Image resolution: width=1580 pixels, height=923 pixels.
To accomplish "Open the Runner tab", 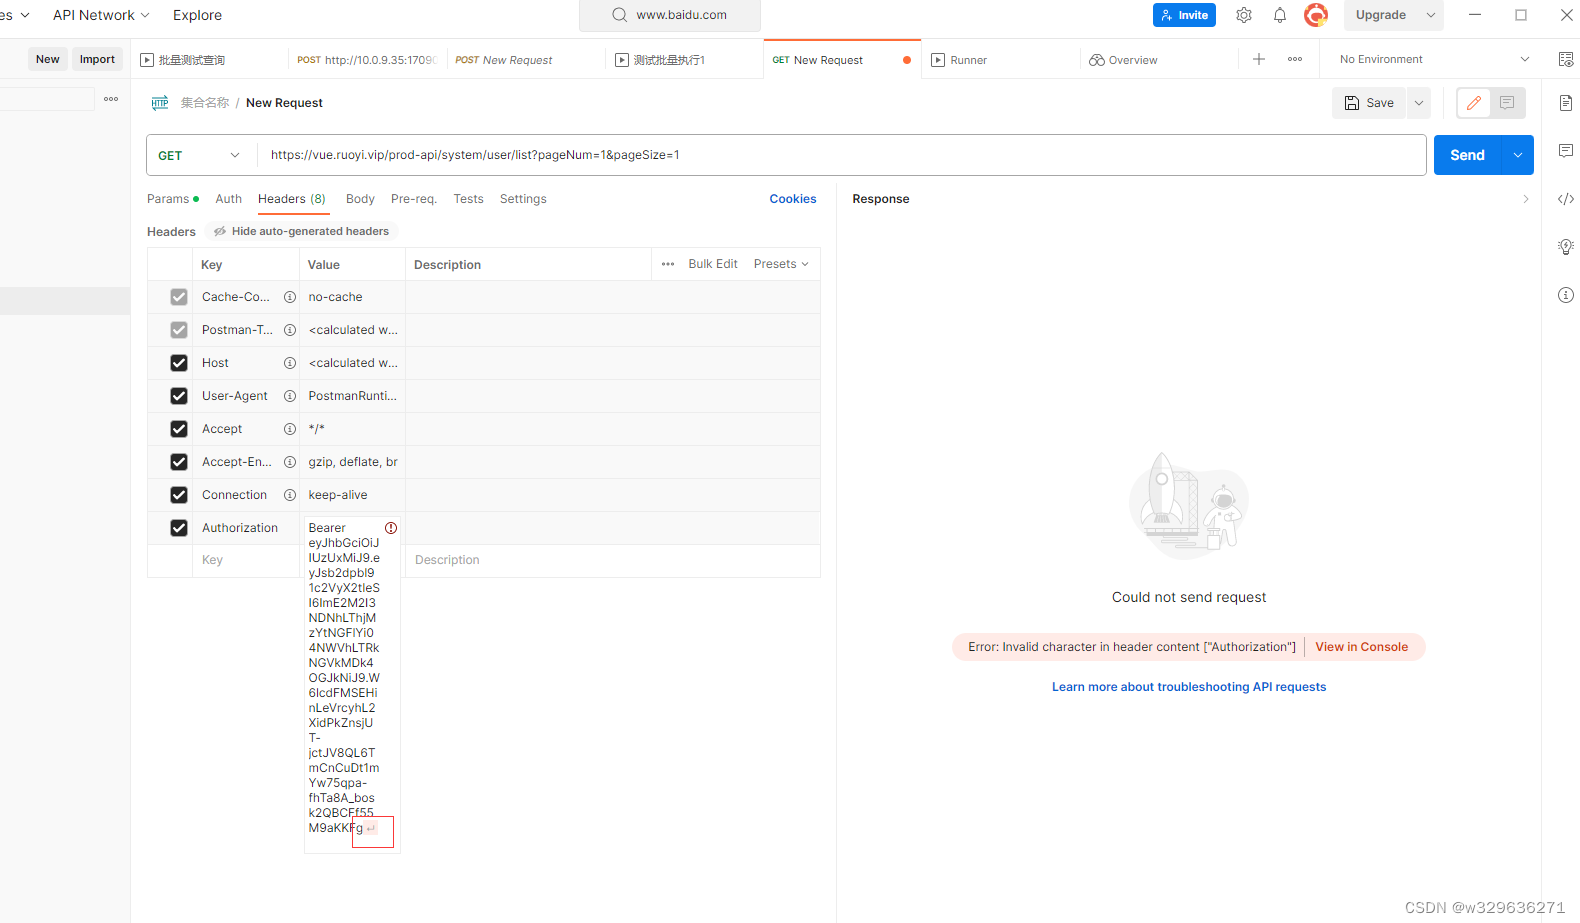I will (x=1000, y=60).
